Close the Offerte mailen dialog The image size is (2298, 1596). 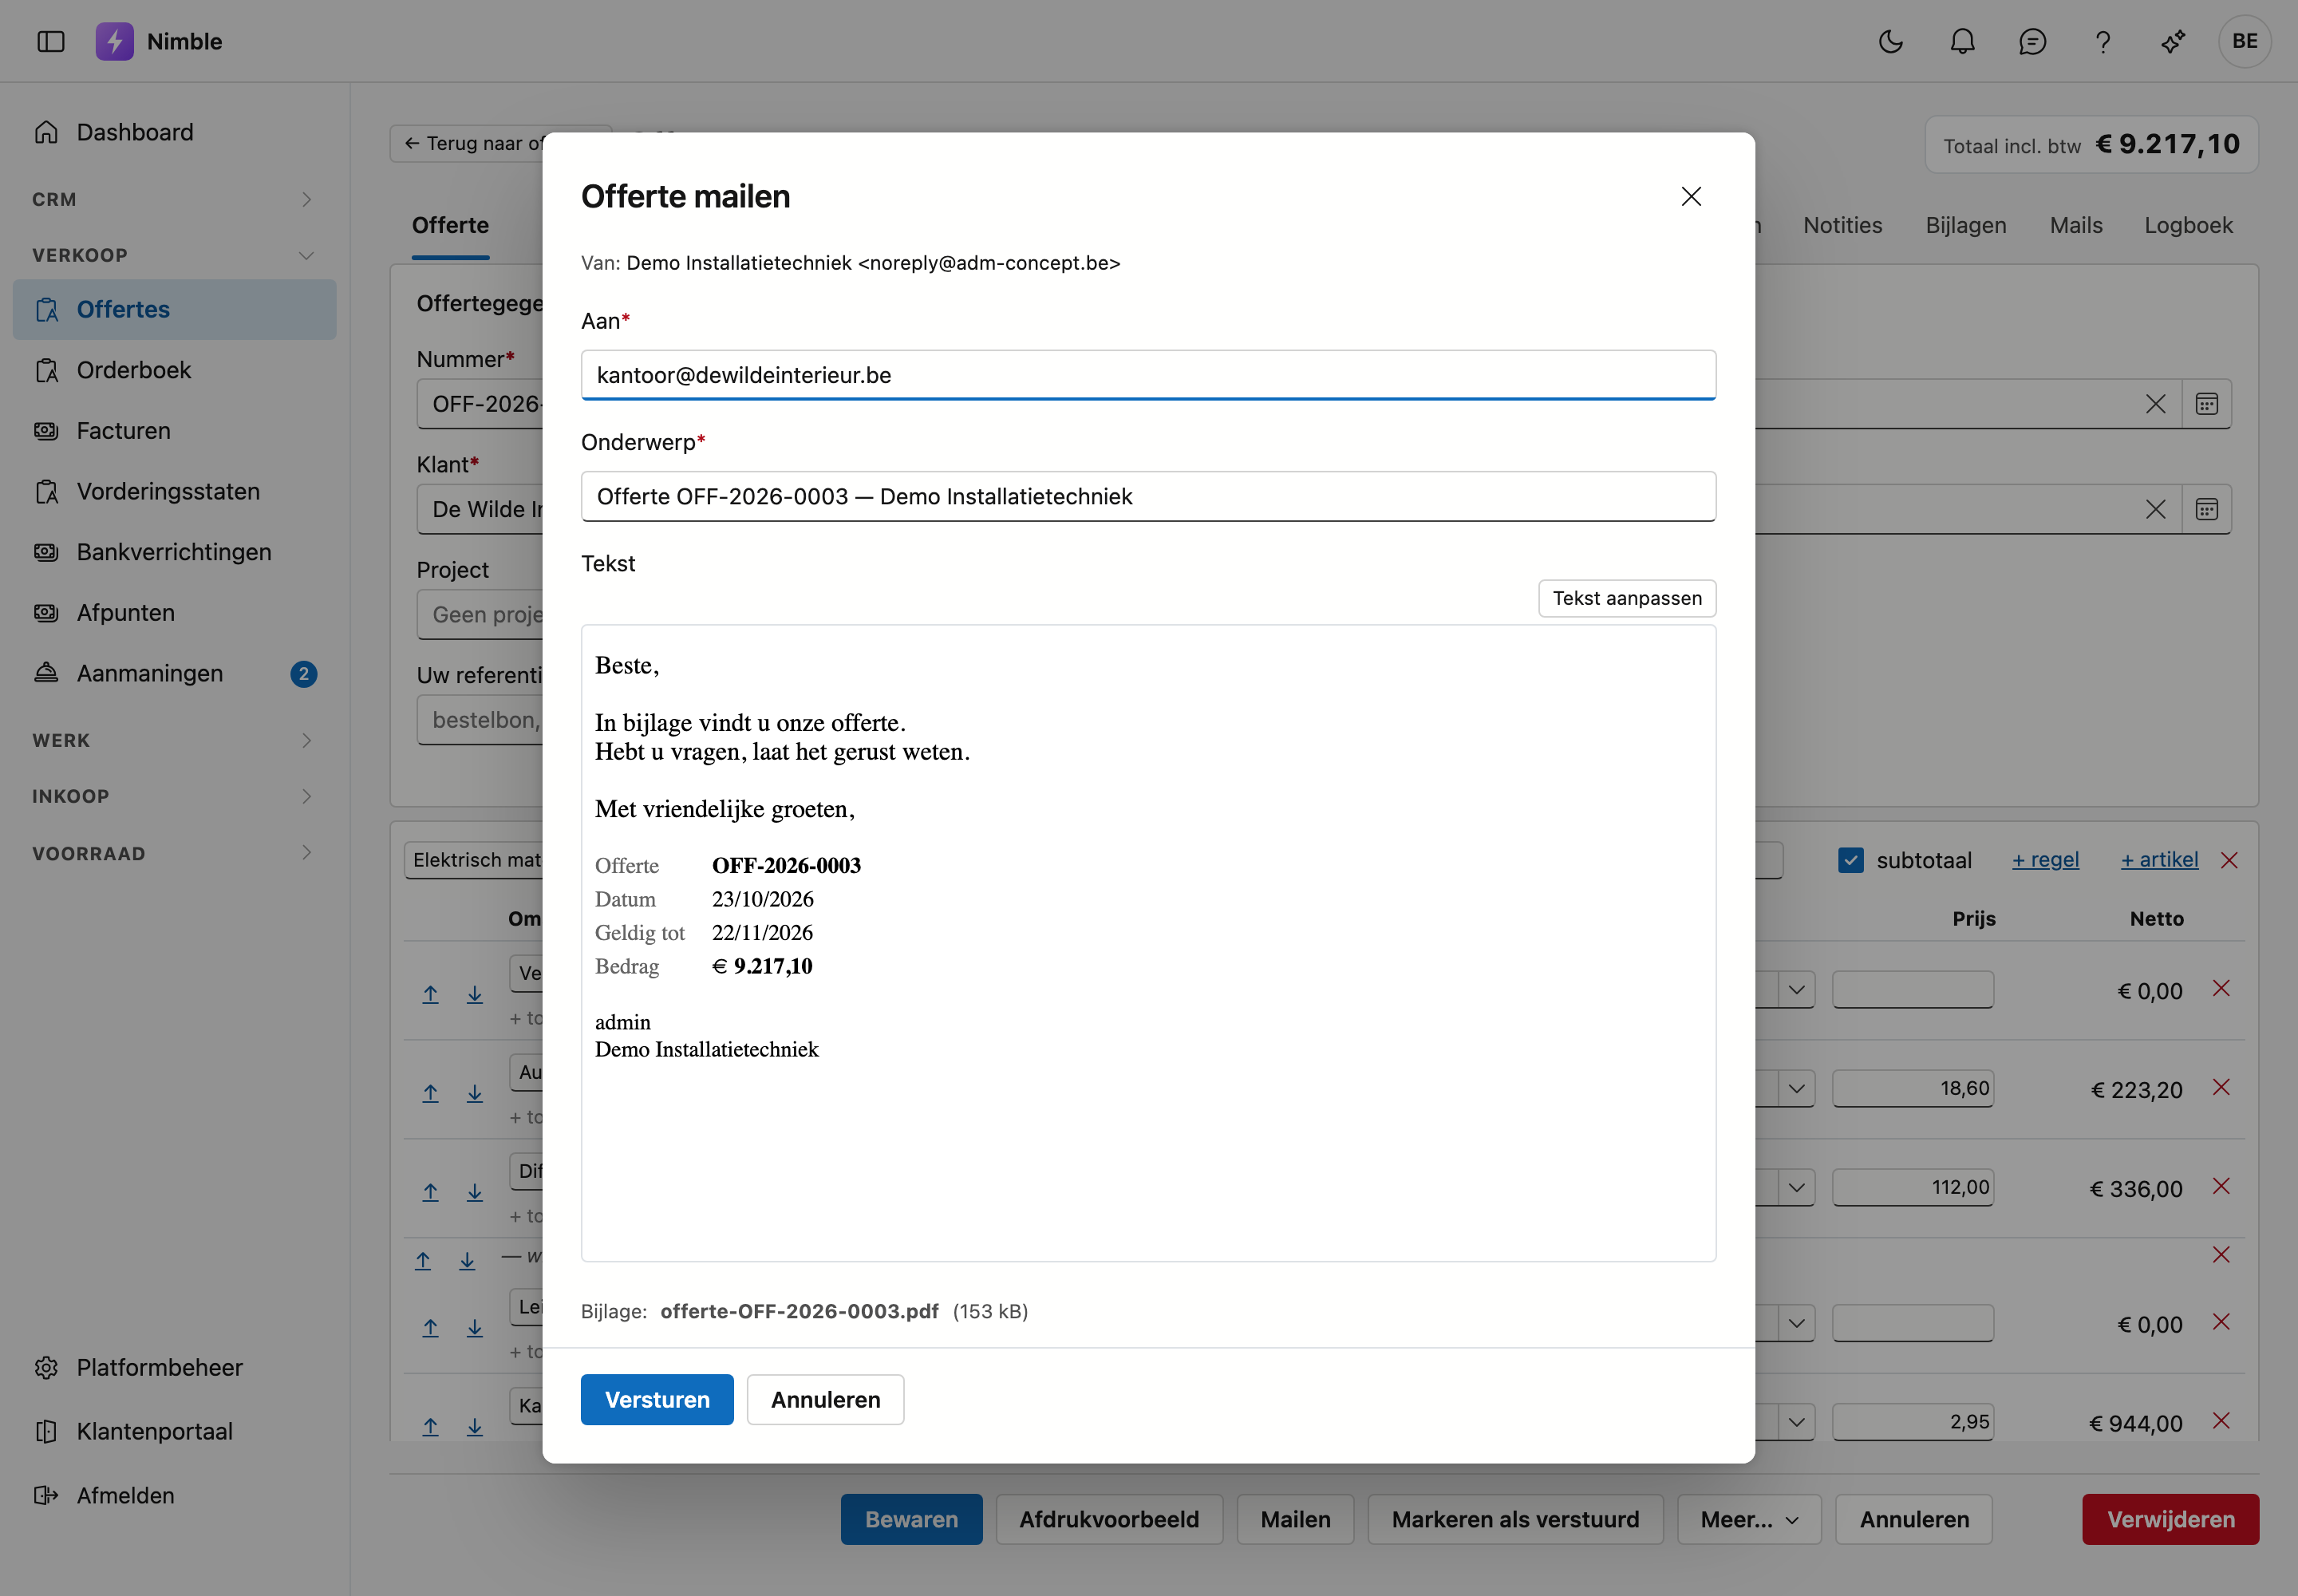tap(1690, 196)
